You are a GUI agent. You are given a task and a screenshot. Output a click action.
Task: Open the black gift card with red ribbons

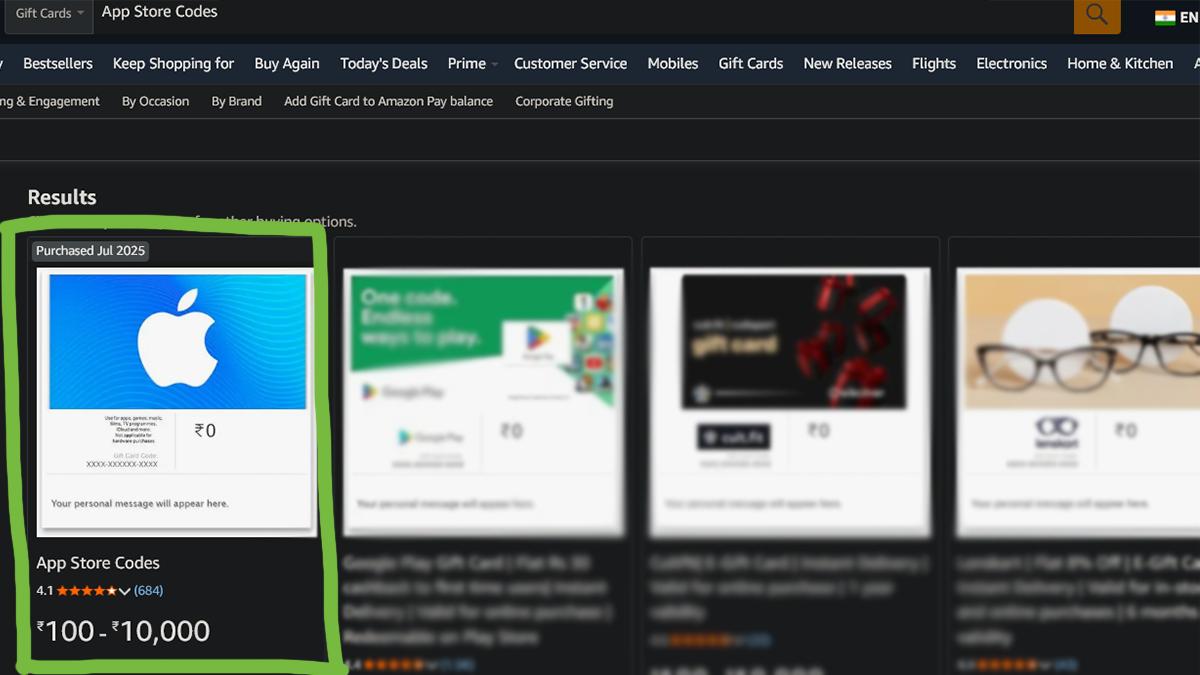click(x=791, y=402)
